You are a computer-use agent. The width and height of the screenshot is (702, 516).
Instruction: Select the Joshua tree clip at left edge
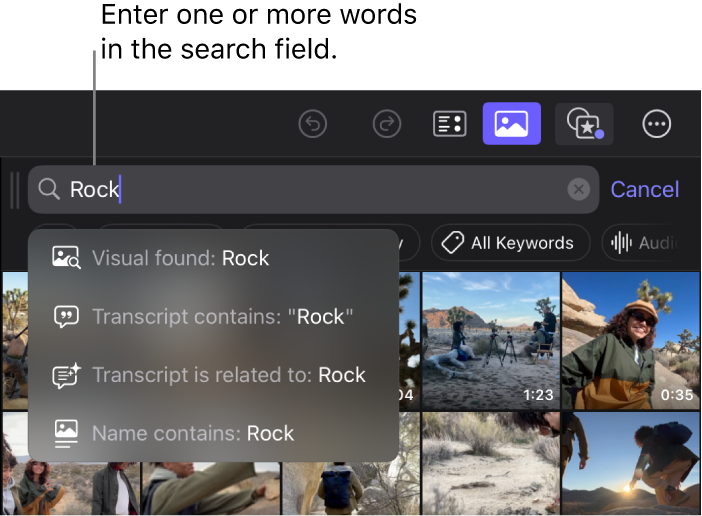point(15,341)
